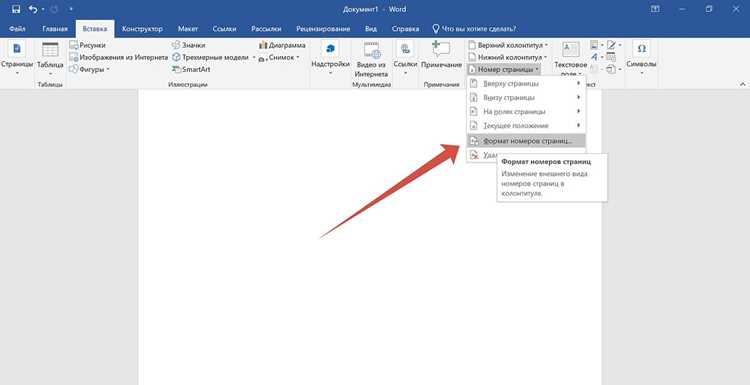Click the Undo arrow icon

point(33,9)
